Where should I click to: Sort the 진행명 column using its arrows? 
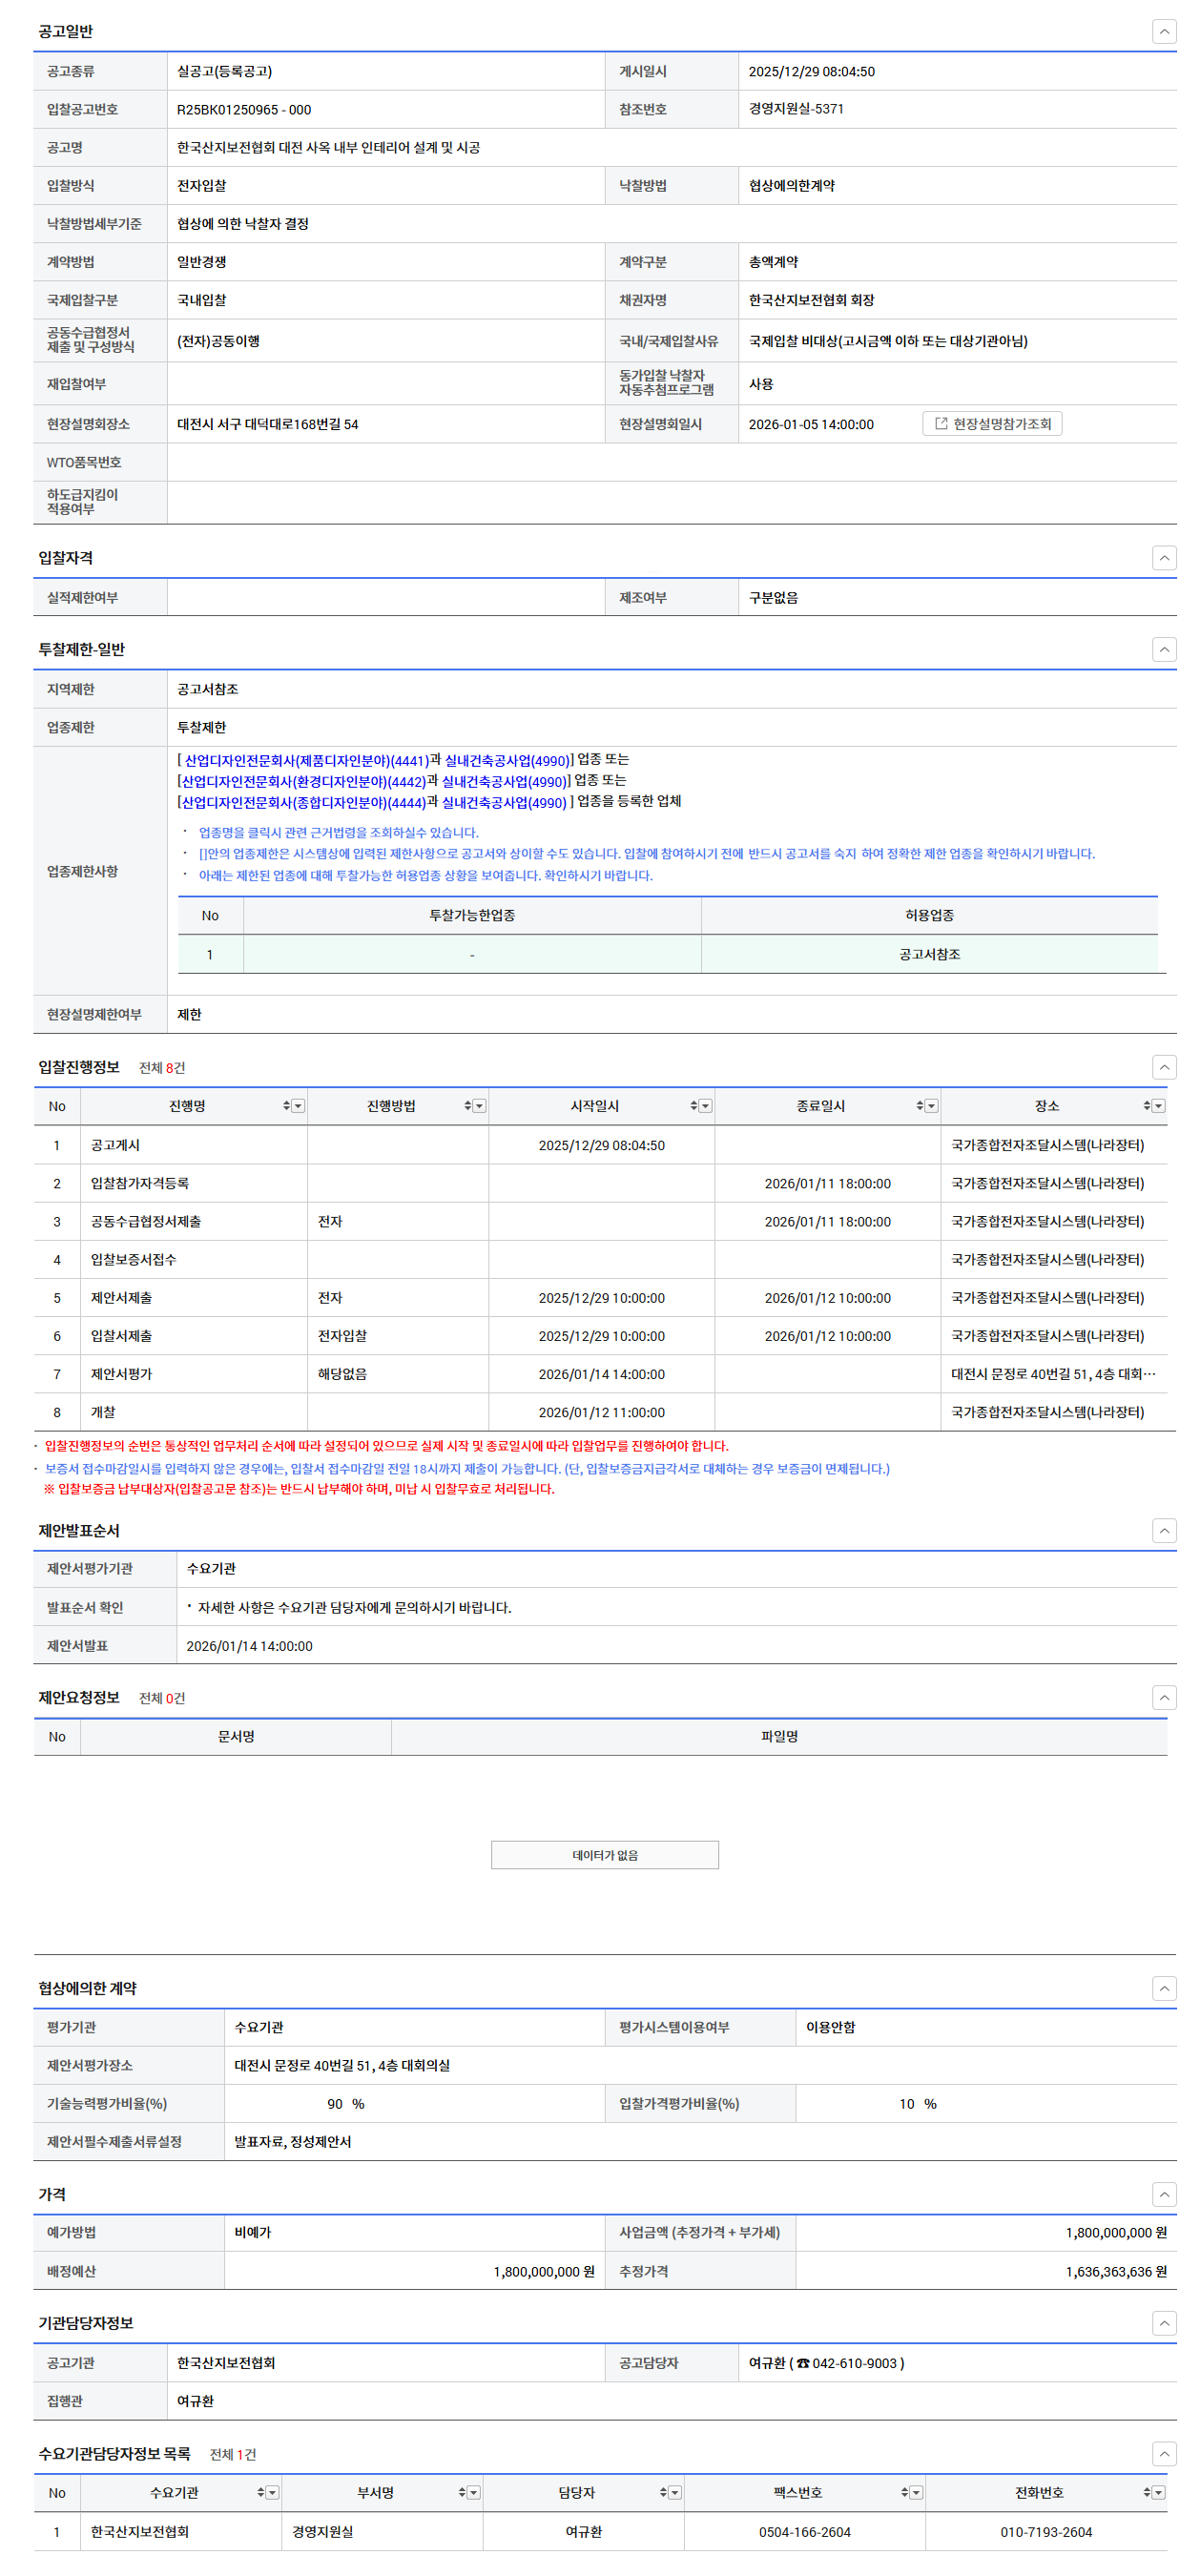(x=286, y=1106)
